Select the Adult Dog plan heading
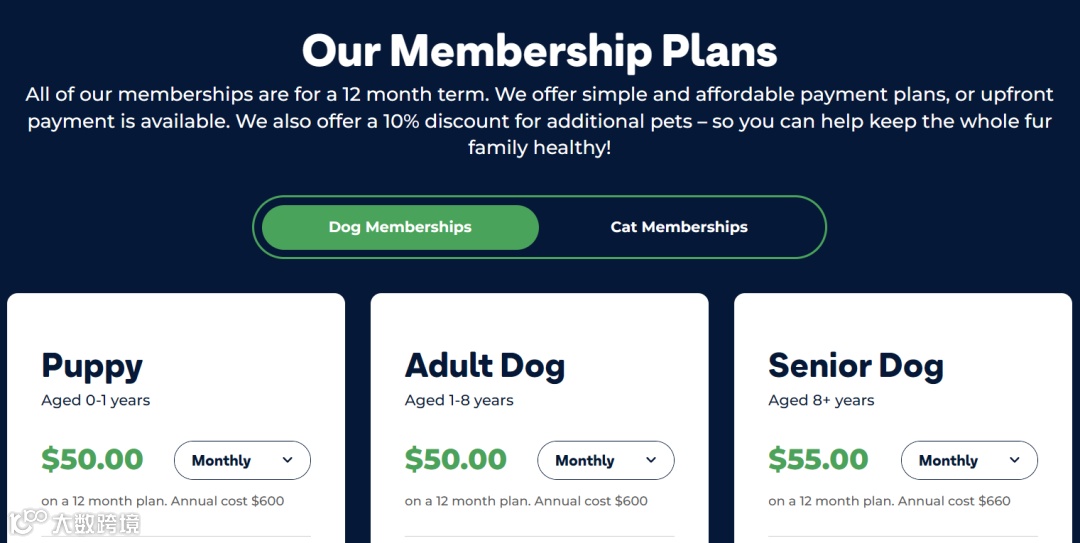 pyautogui.click(x=485, y=366)
